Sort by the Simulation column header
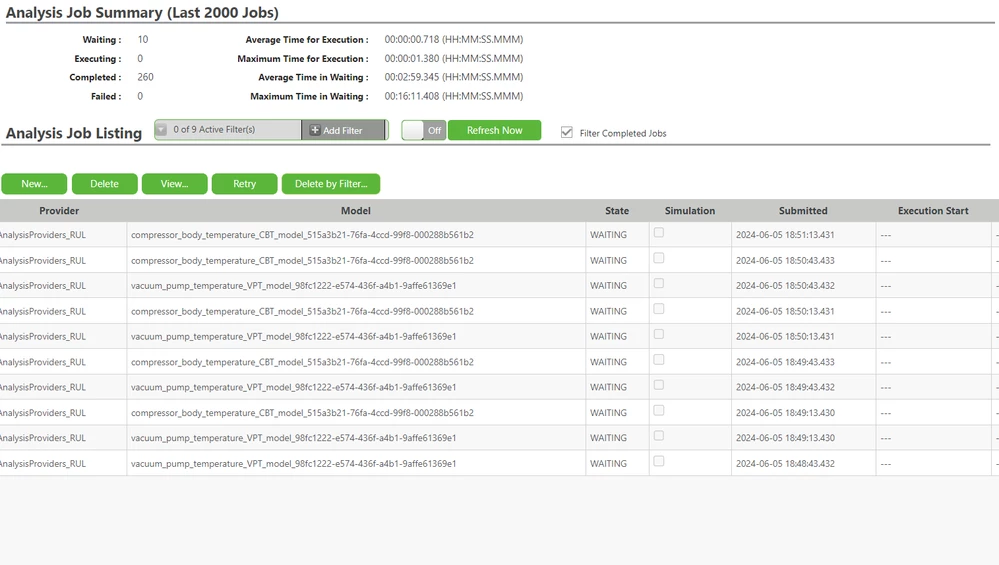Image resolution: width=999 pixels, height=565 pixels. [x=690, y=211]
